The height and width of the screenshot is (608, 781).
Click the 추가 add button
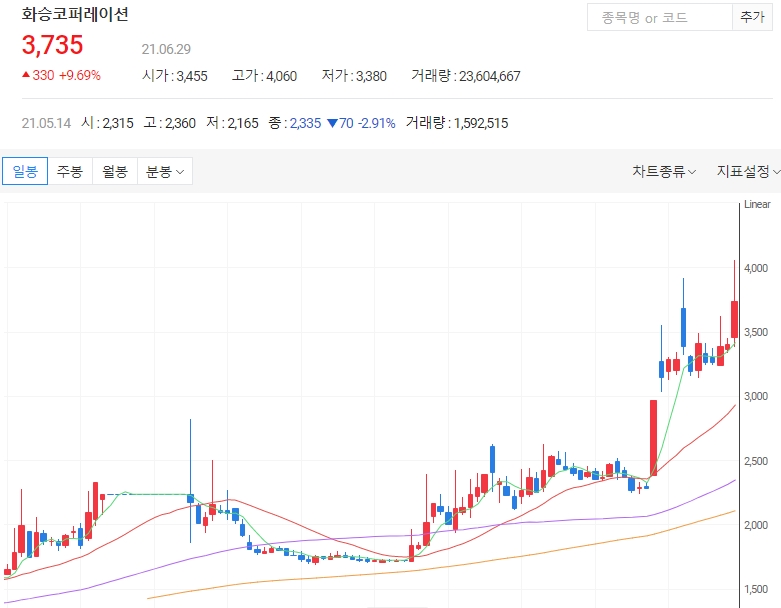752,17
